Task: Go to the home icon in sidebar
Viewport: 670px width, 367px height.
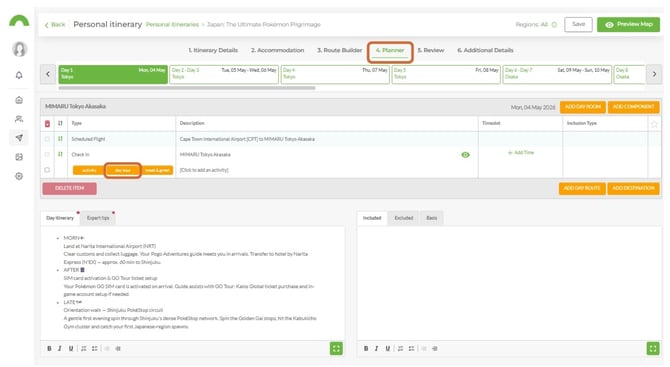Action: point(19,100)
